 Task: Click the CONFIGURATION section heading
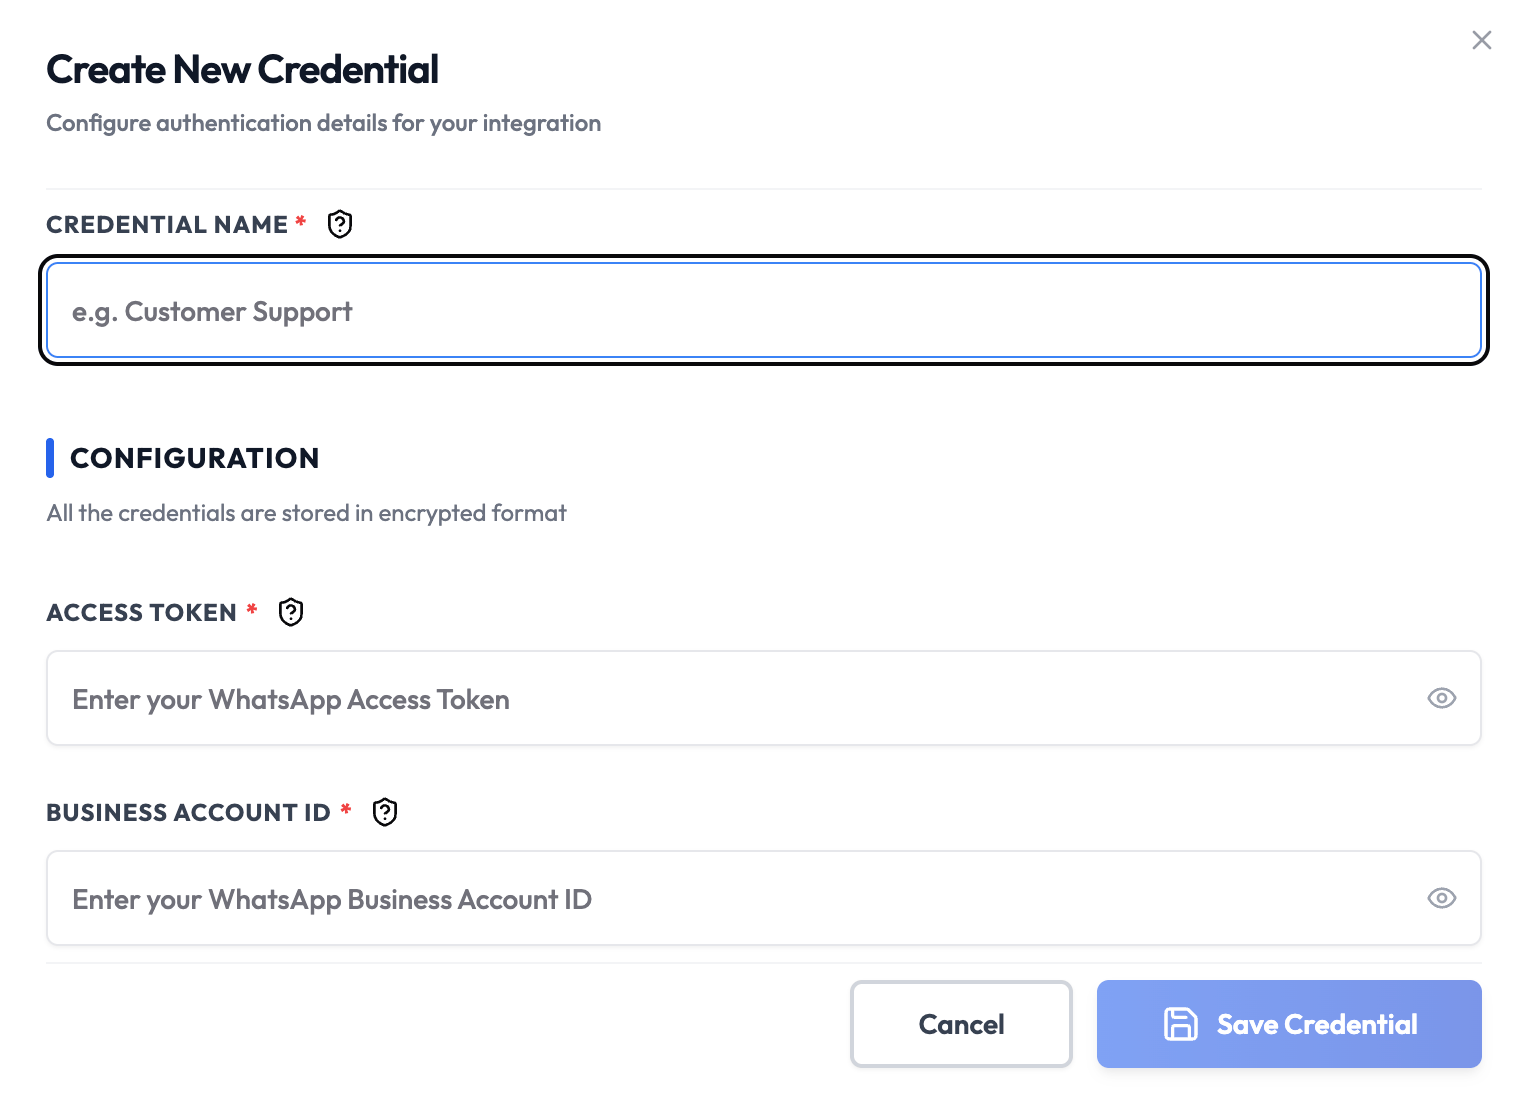(195, 458)
